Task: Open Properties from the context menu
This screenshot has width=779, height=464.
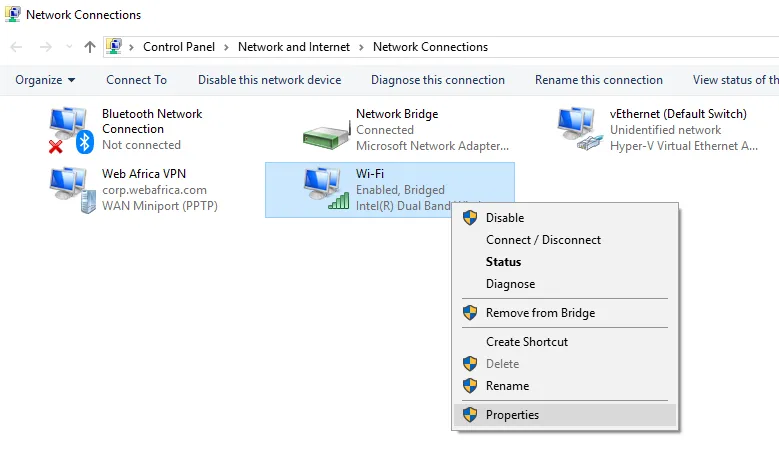Action: [564, 415]
